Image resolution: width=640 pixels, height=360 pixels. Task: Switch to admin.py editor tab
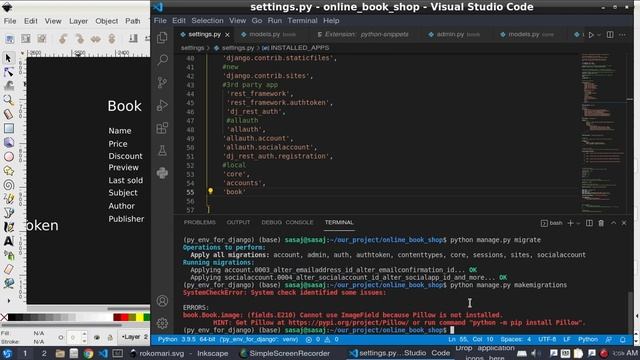click(x=454, y=35)
